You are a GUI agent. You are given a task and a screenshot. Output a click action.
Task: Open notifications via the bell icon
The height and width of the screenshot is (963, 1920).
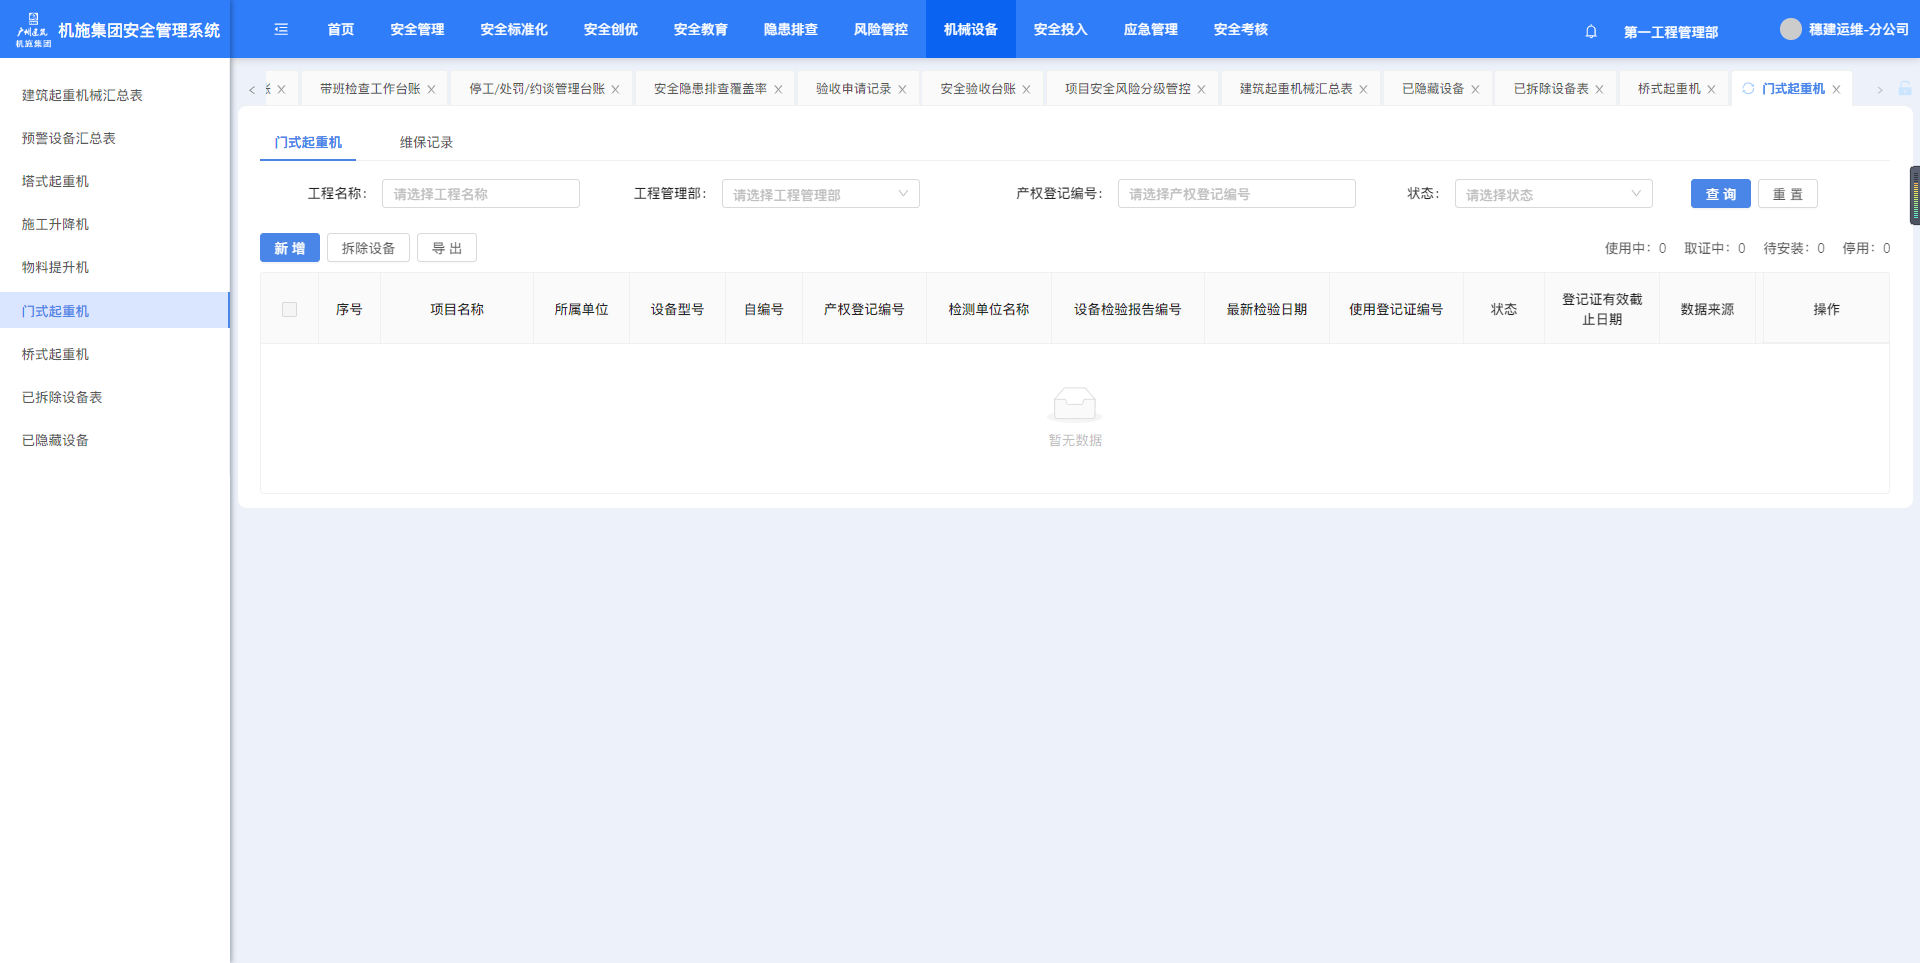point(1591,31)
